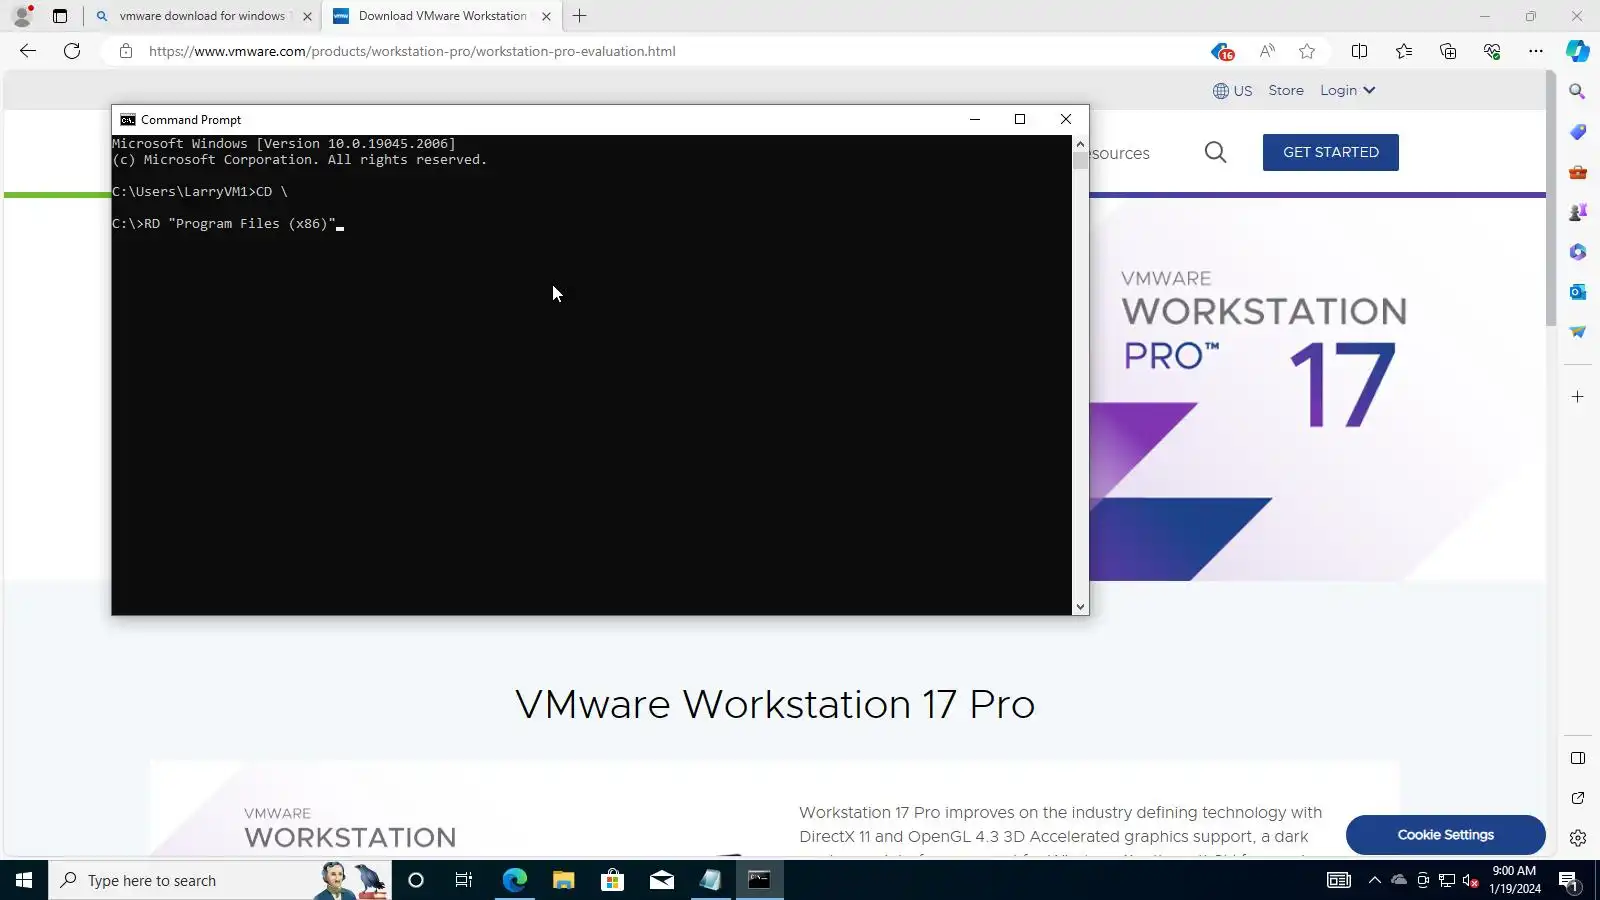Expand the Login dropdown
The width and height of the screenshot is (1600, 900).
pos(1347,90)
